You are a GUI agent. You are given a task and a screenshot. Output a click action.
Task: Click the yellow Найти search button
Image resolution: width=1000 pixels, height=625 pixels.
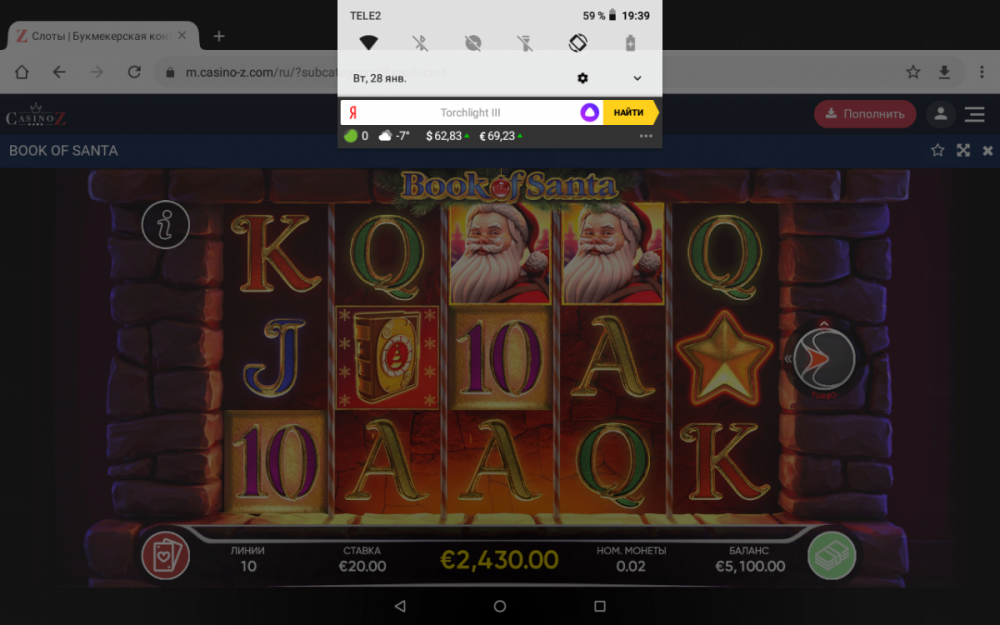tap(629, 112)
